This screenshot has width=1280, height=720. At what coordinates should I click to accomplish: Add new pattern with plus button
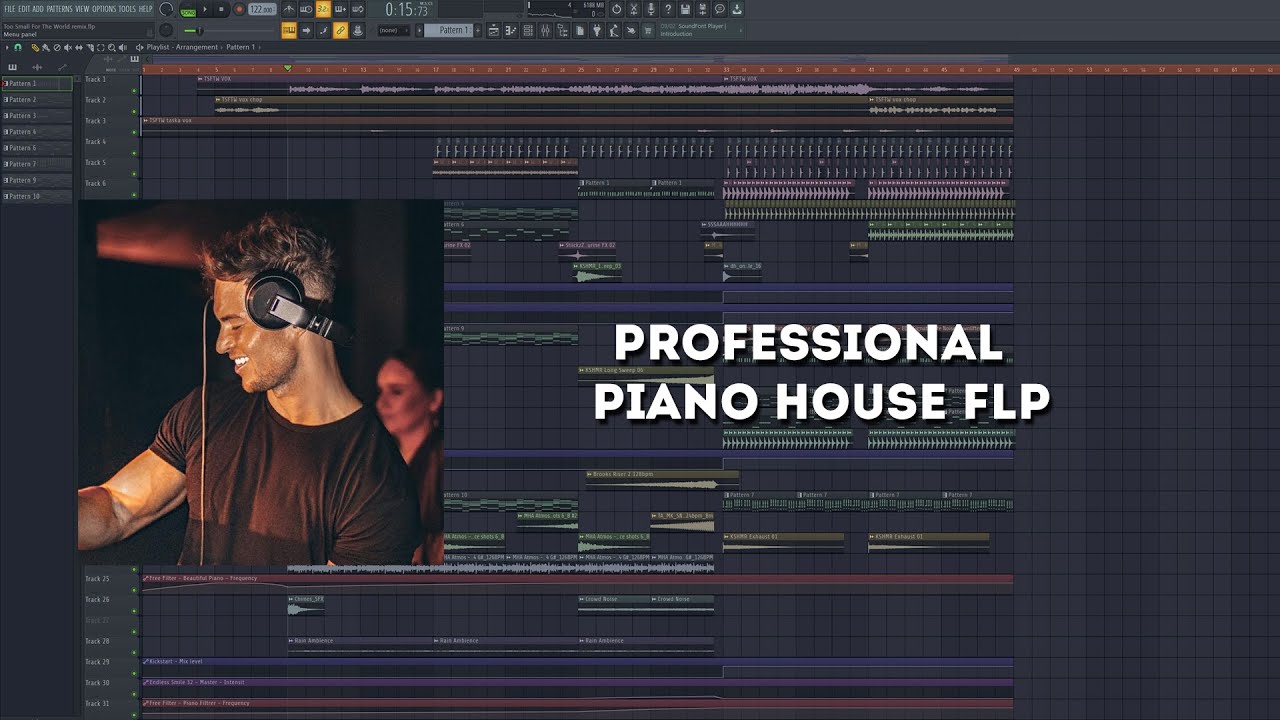point(478,30)
